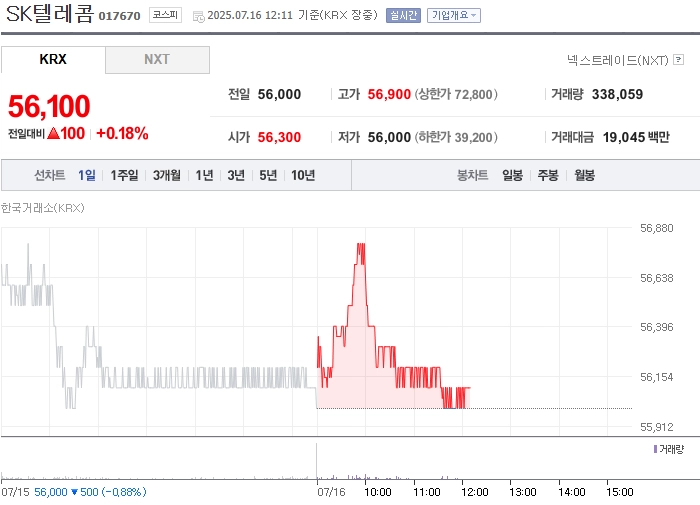
Task: Click the SK텔레콤 stock name
Action: [x=50, y=13]
